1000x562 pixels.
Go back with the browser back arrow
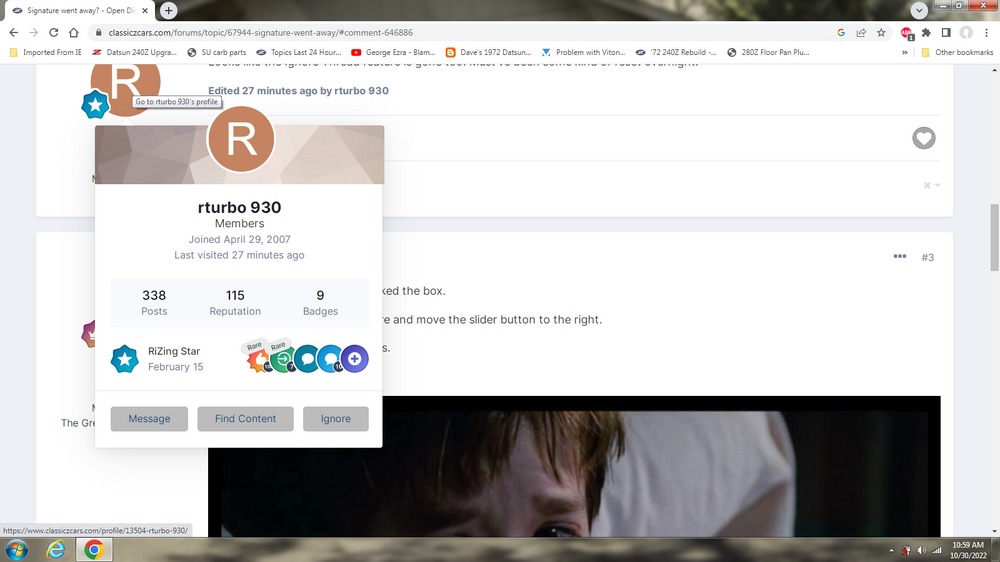click(x=14, y=33)
